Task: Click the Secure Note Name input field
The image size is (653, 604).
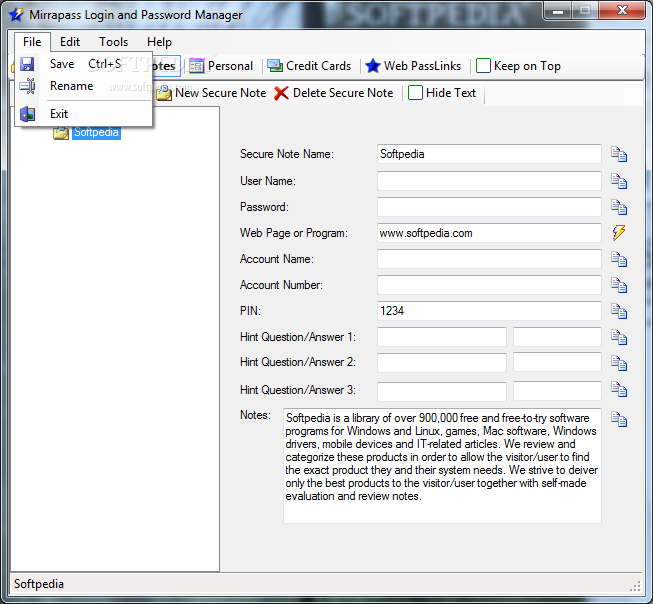Action: 489,154
